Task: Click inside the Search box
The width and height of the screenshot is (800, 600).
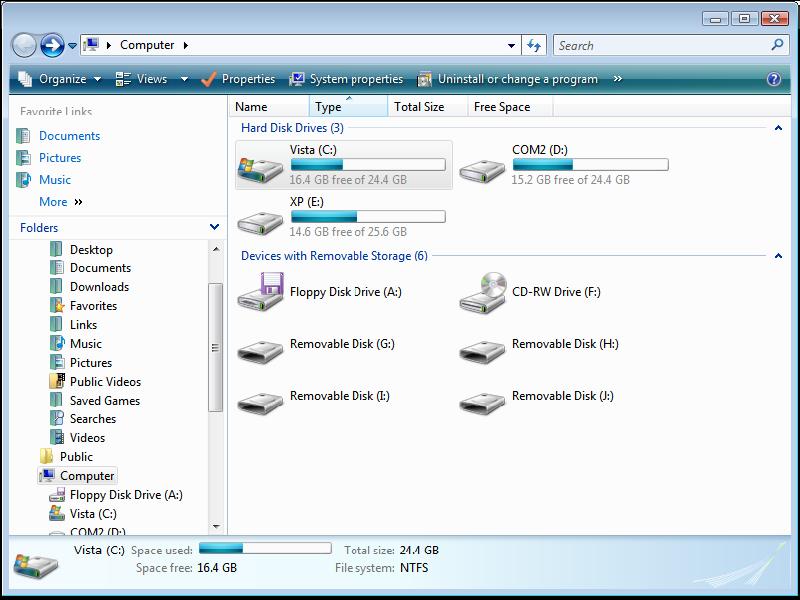Action: [662, 45]
